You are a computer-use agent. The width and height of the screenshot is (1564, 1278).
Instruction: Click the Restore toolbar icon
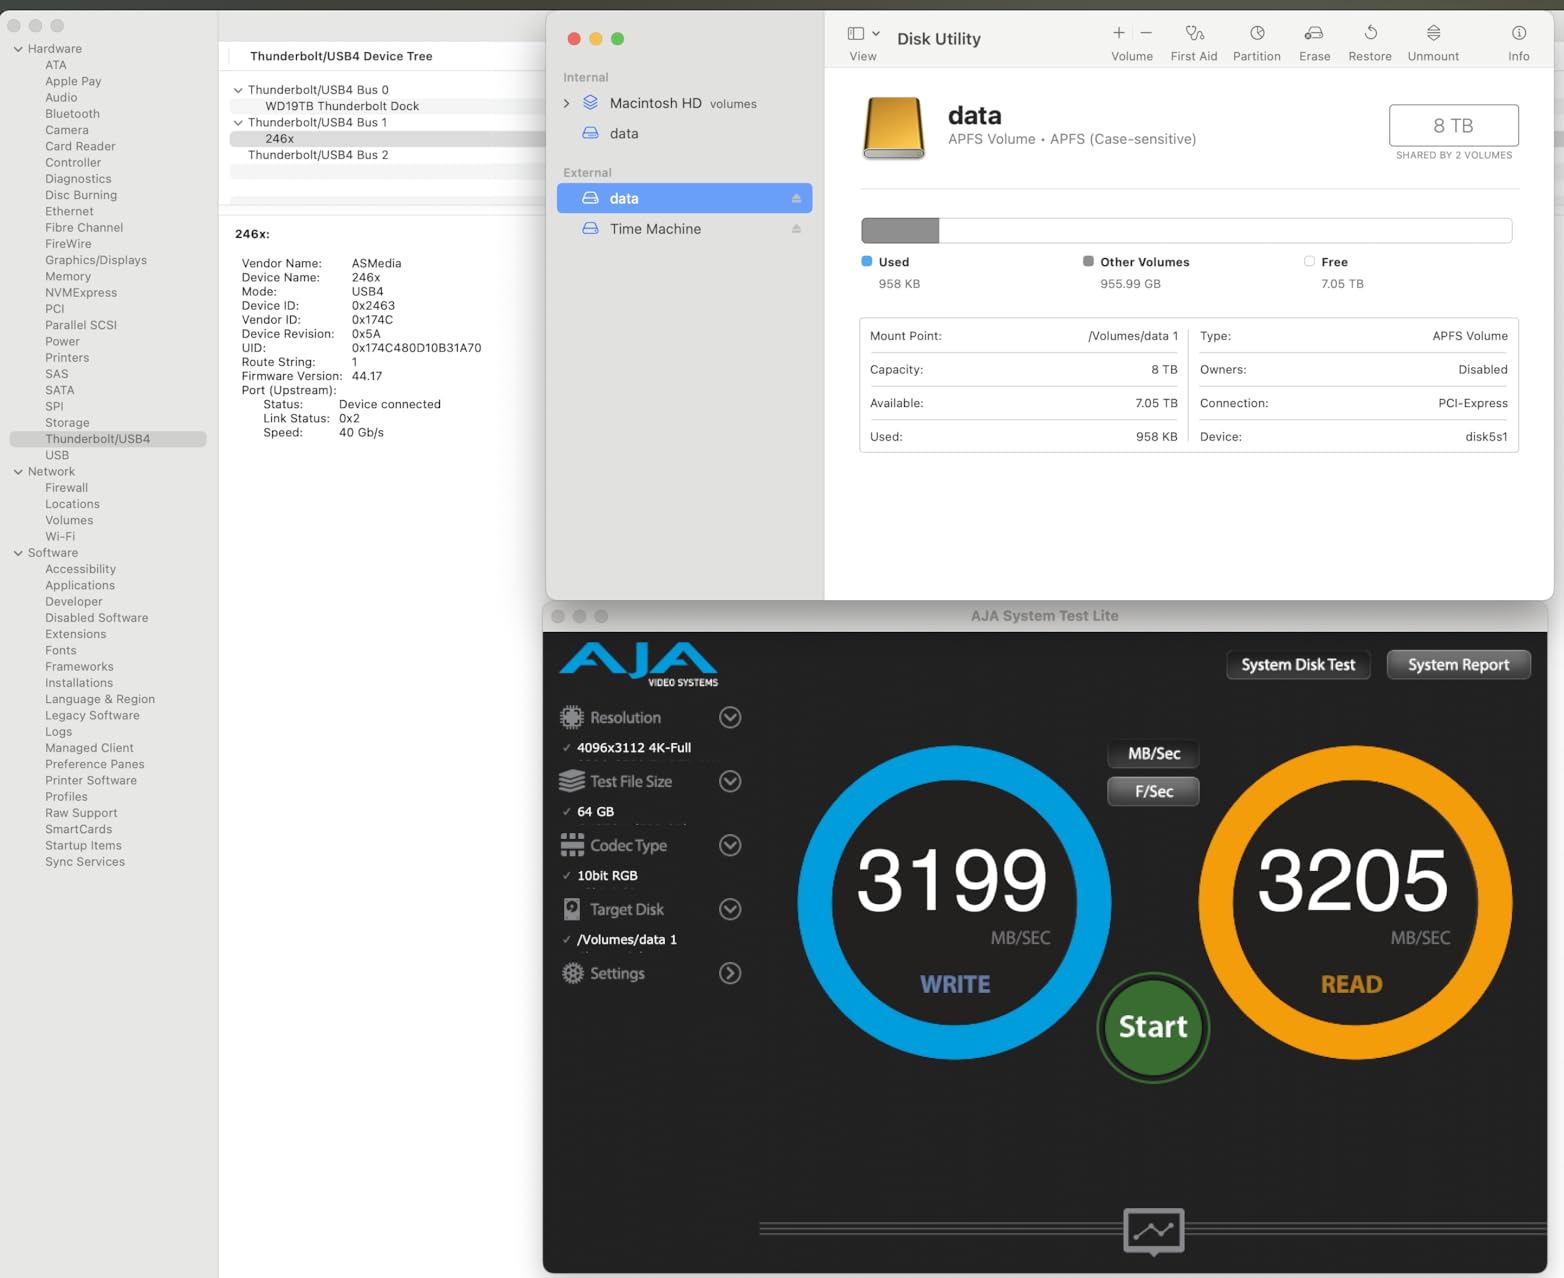coord(1370,33)
